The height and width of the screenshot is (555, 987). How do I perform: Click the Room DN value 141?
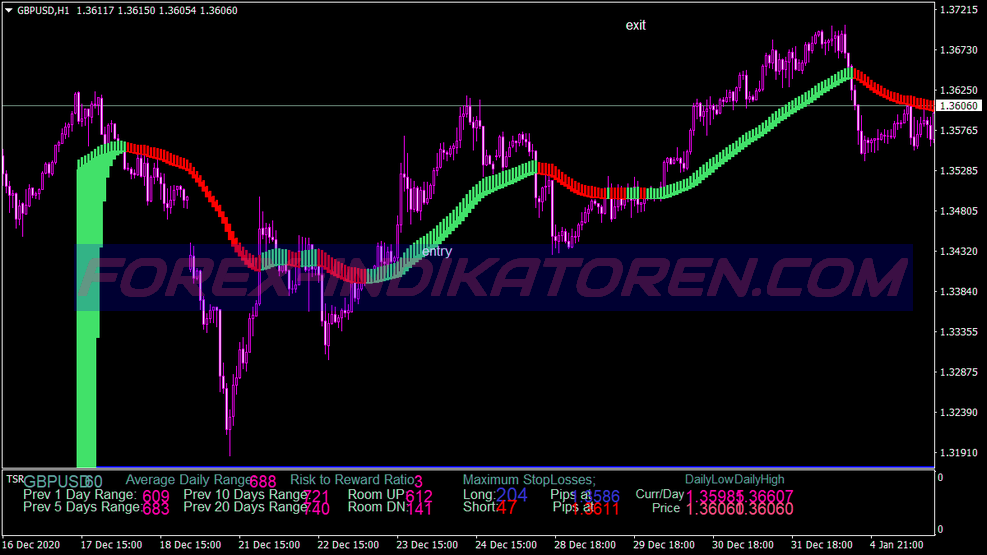(x=419, y=509)
